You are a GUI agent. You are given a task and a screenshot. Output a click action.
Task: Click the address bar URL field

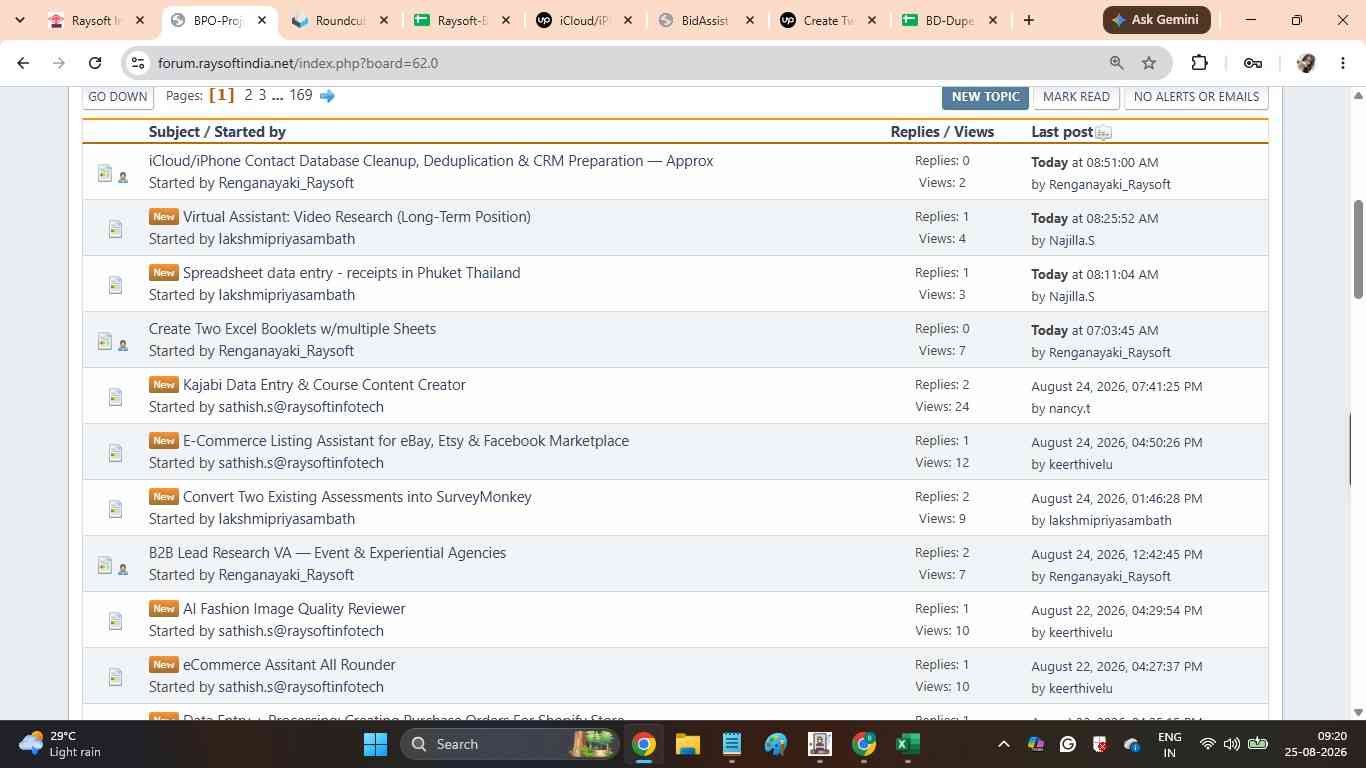(620, 63)
